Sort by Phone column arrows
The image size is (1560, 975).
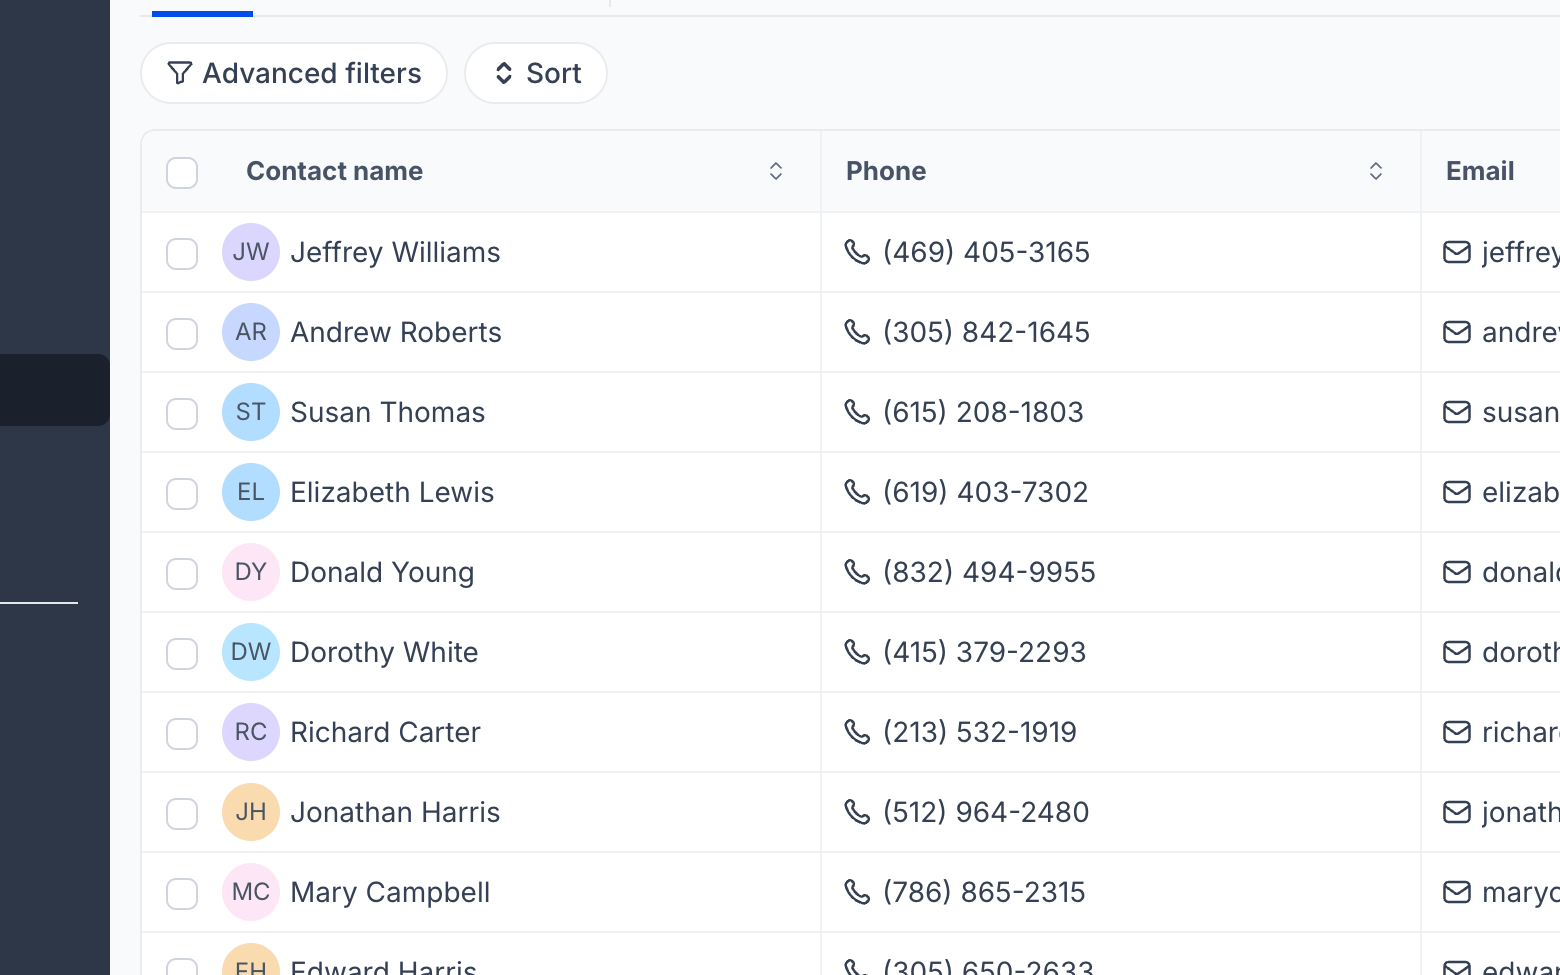coord(1376,171)
